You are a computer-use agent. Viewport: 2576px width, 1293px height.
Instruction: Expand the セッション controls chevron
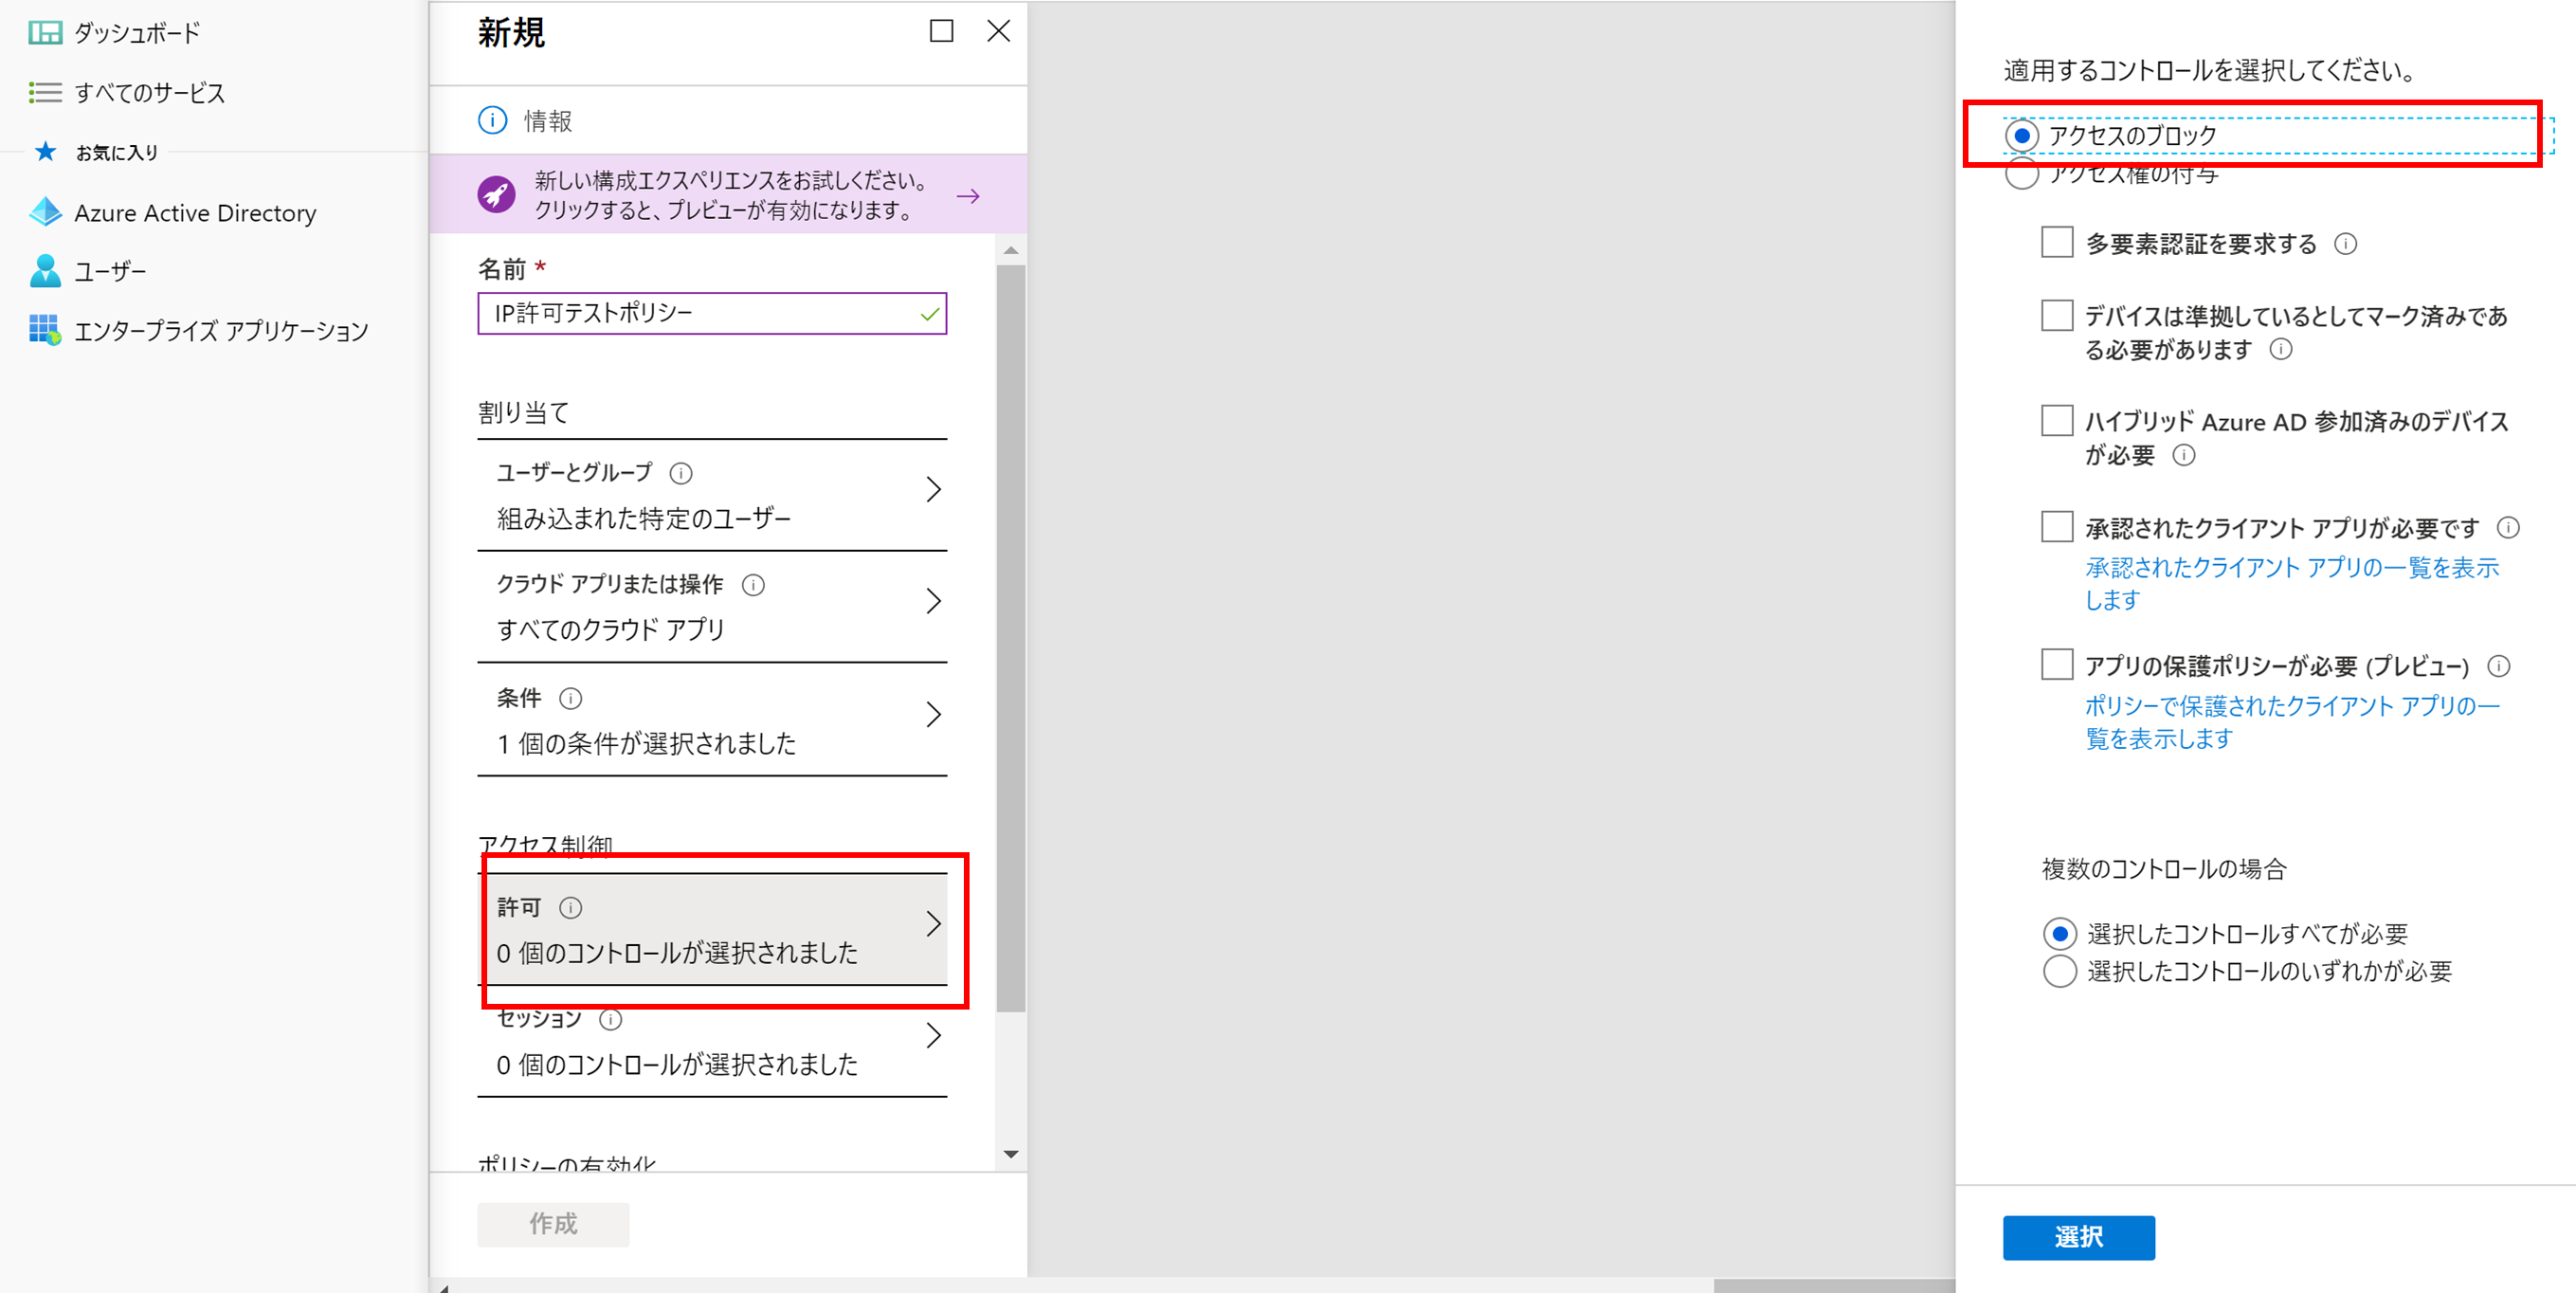pos(933,1036)
